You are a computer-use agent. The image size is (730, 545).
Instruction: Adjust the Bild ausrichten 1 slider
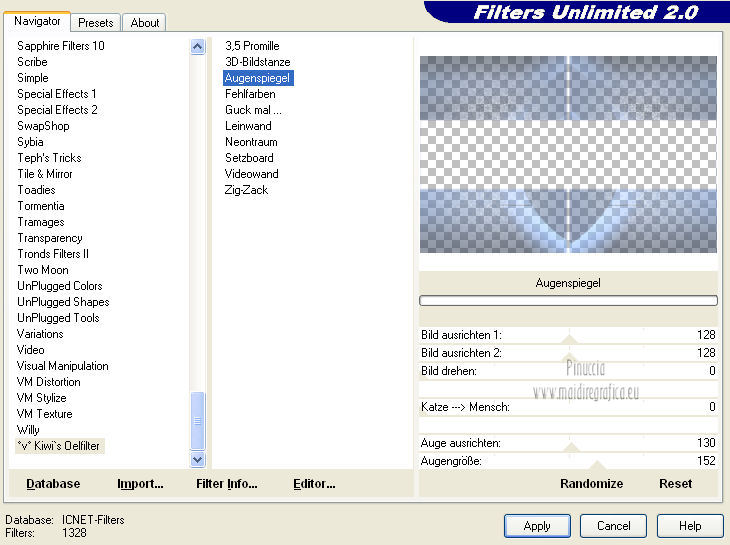click(568, 335)
